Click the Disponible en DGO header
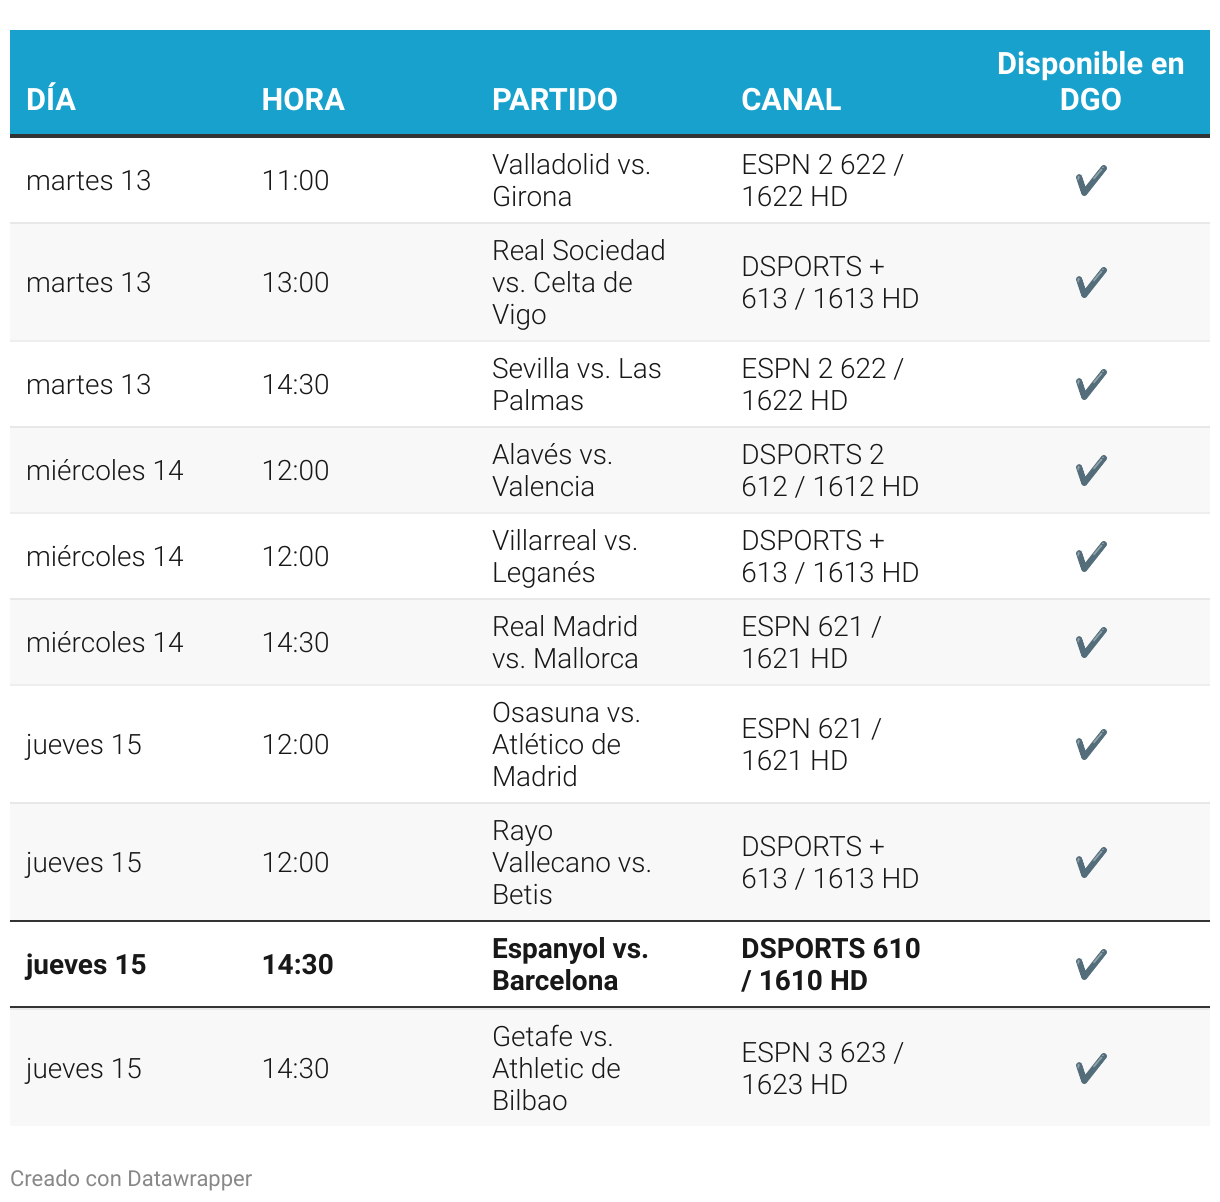Viewport: 1220px width, 1202px height. click(1090, 82)
